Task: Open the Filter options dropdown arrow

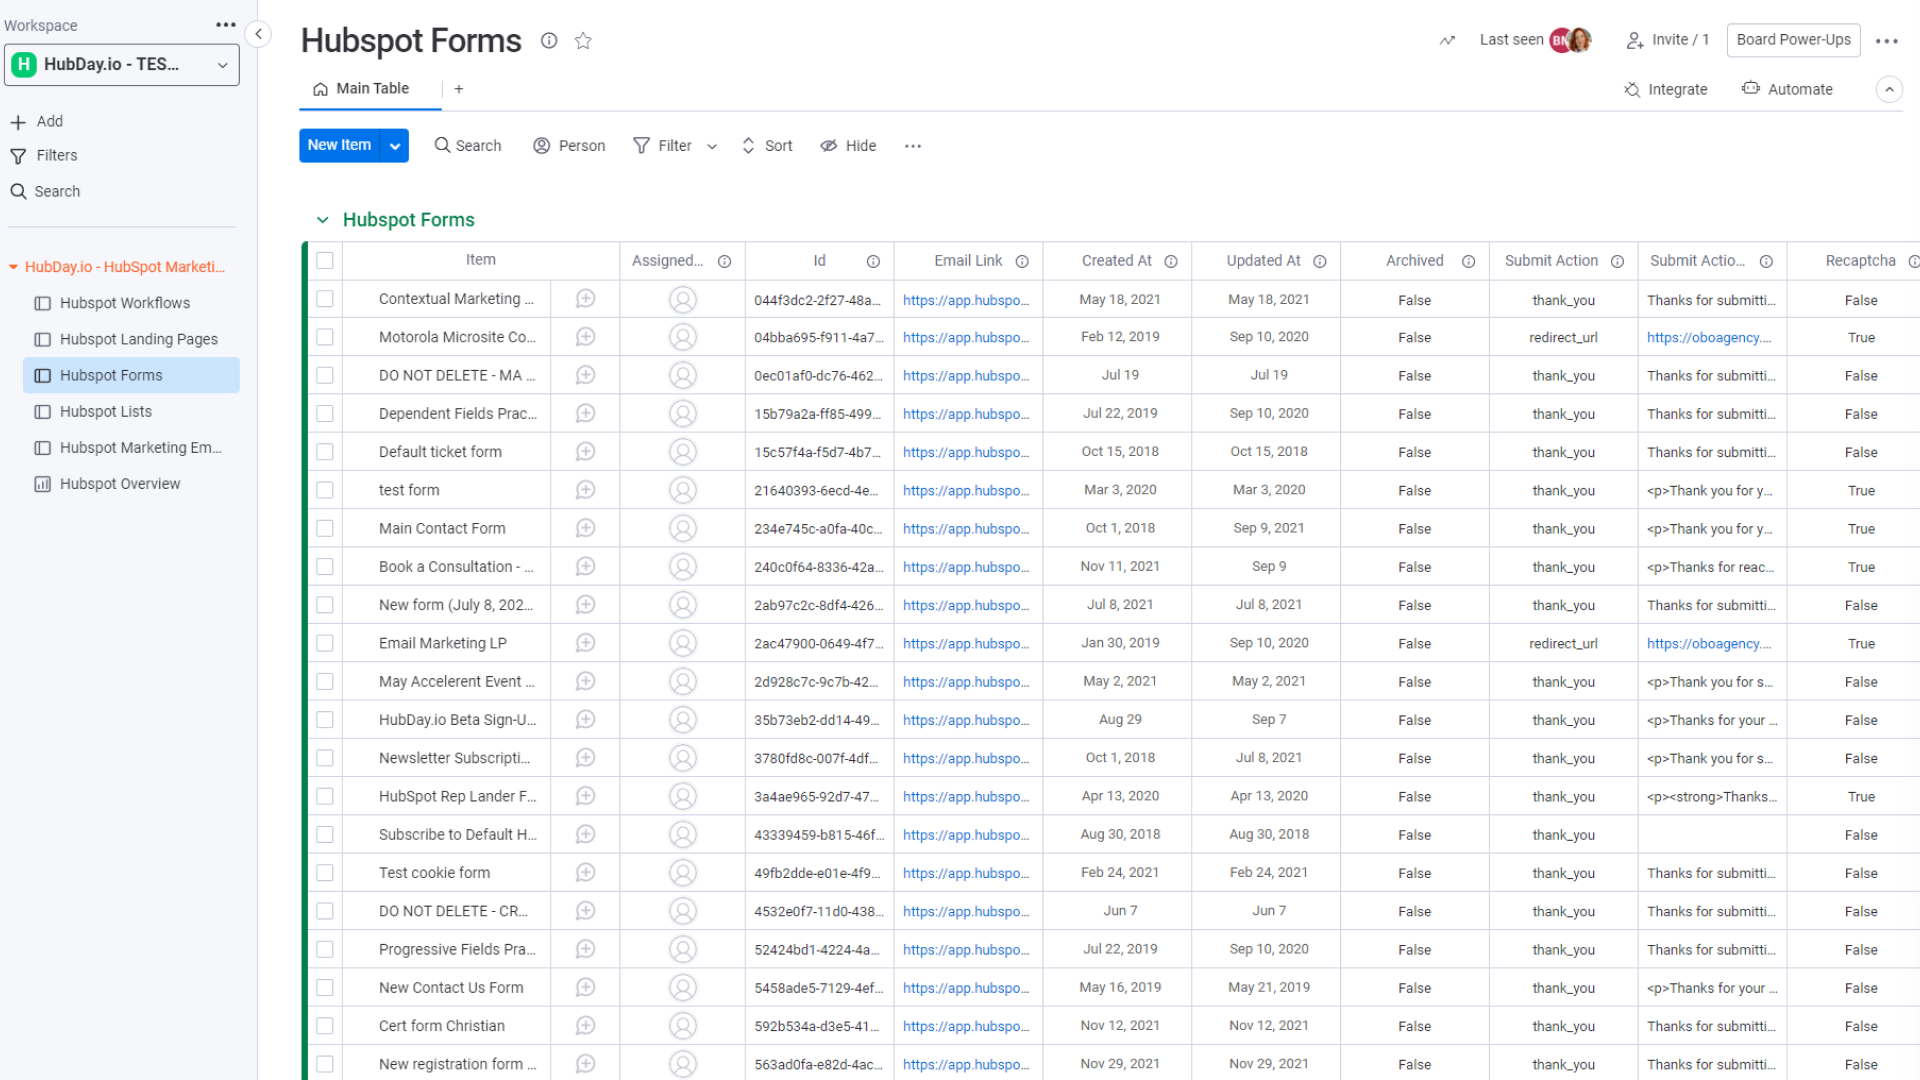Action: (712, 146)
